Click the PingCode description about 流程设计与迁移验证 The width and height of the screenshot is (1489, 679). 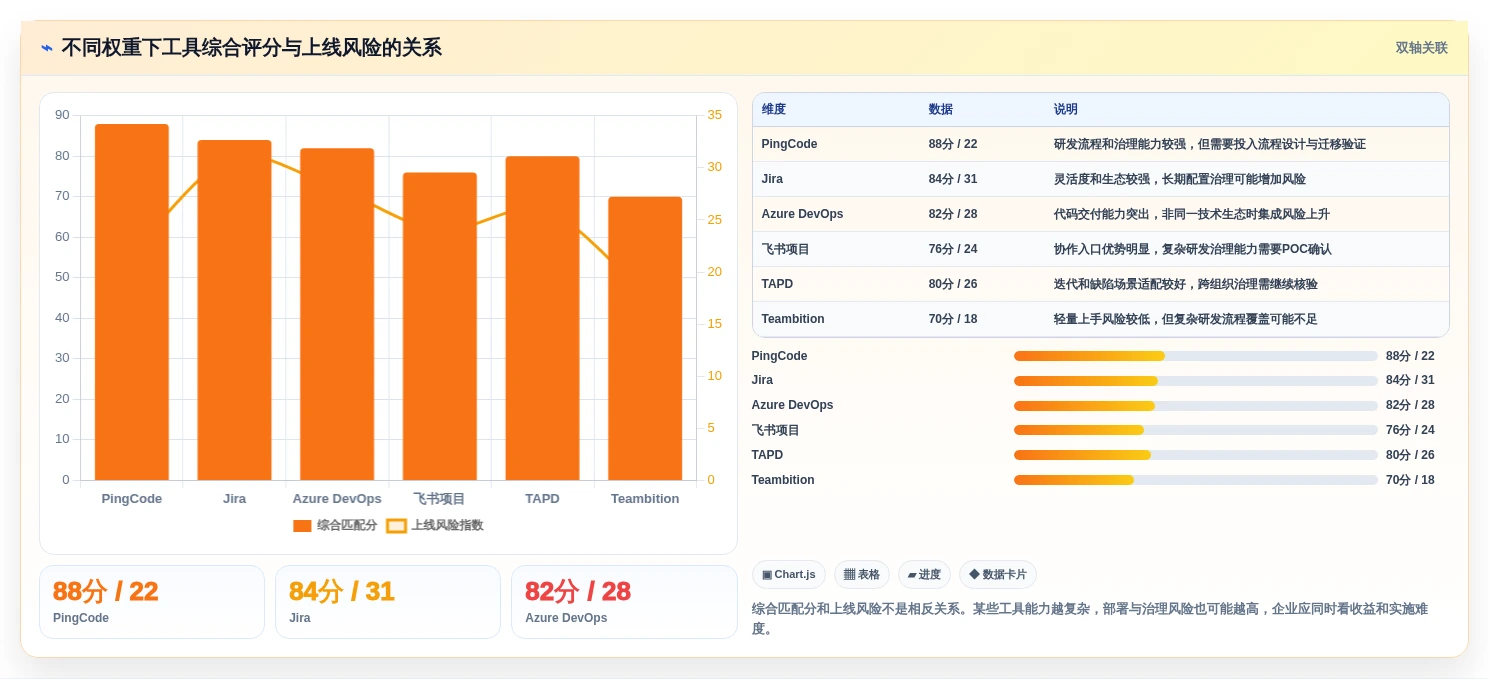1209,144
